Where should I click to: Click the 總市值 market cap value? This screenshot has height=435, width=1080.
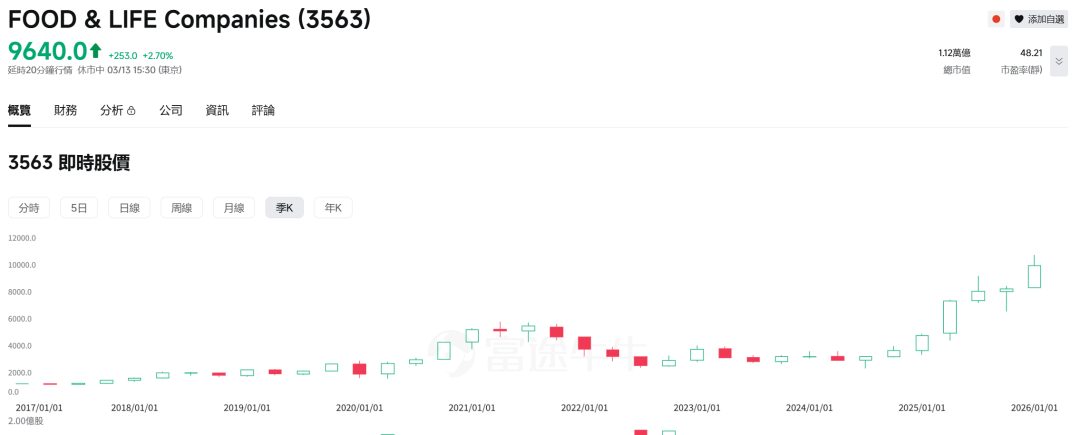954,53
